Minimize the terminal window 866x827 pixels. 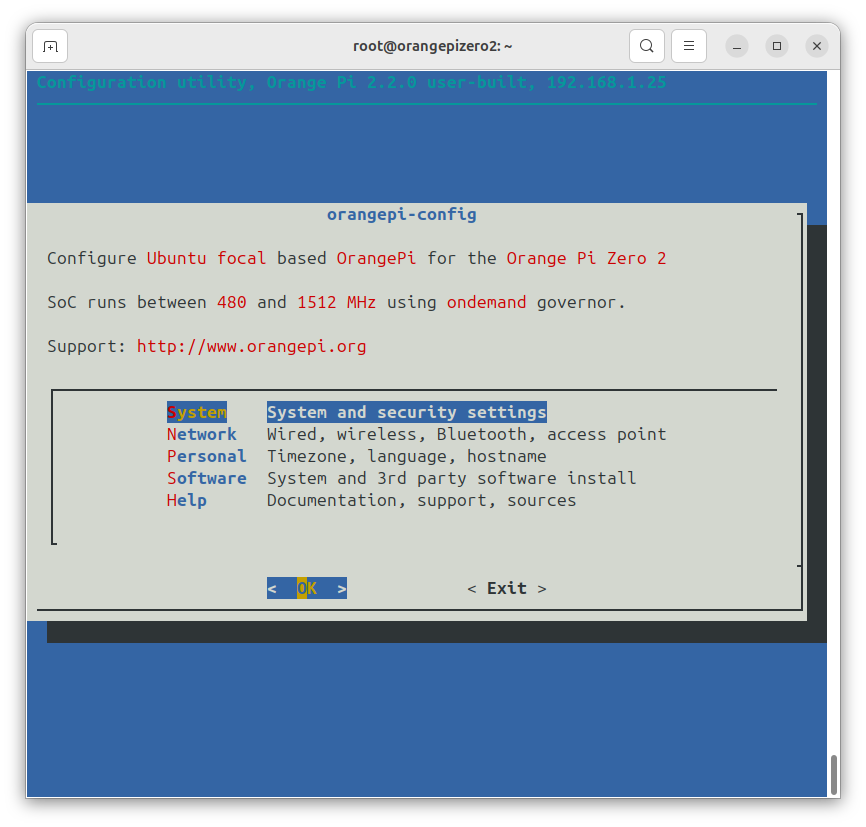click(x=737, y=46)
